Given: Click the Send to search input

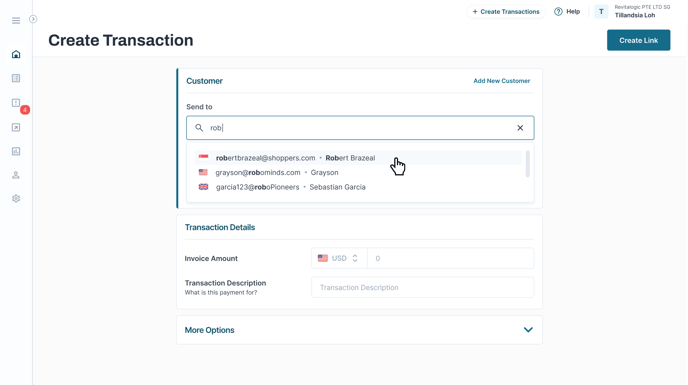Looking at the screenshot, I should coord(360,128).
